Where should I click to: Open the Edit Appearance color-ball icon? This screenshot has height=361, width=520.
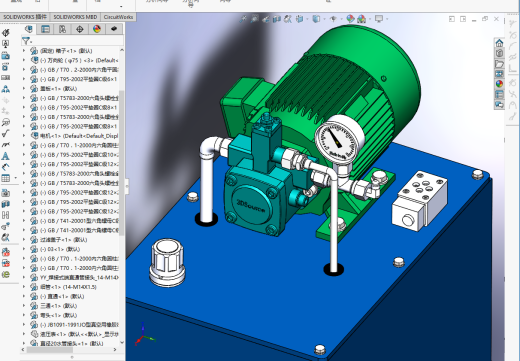350,19
